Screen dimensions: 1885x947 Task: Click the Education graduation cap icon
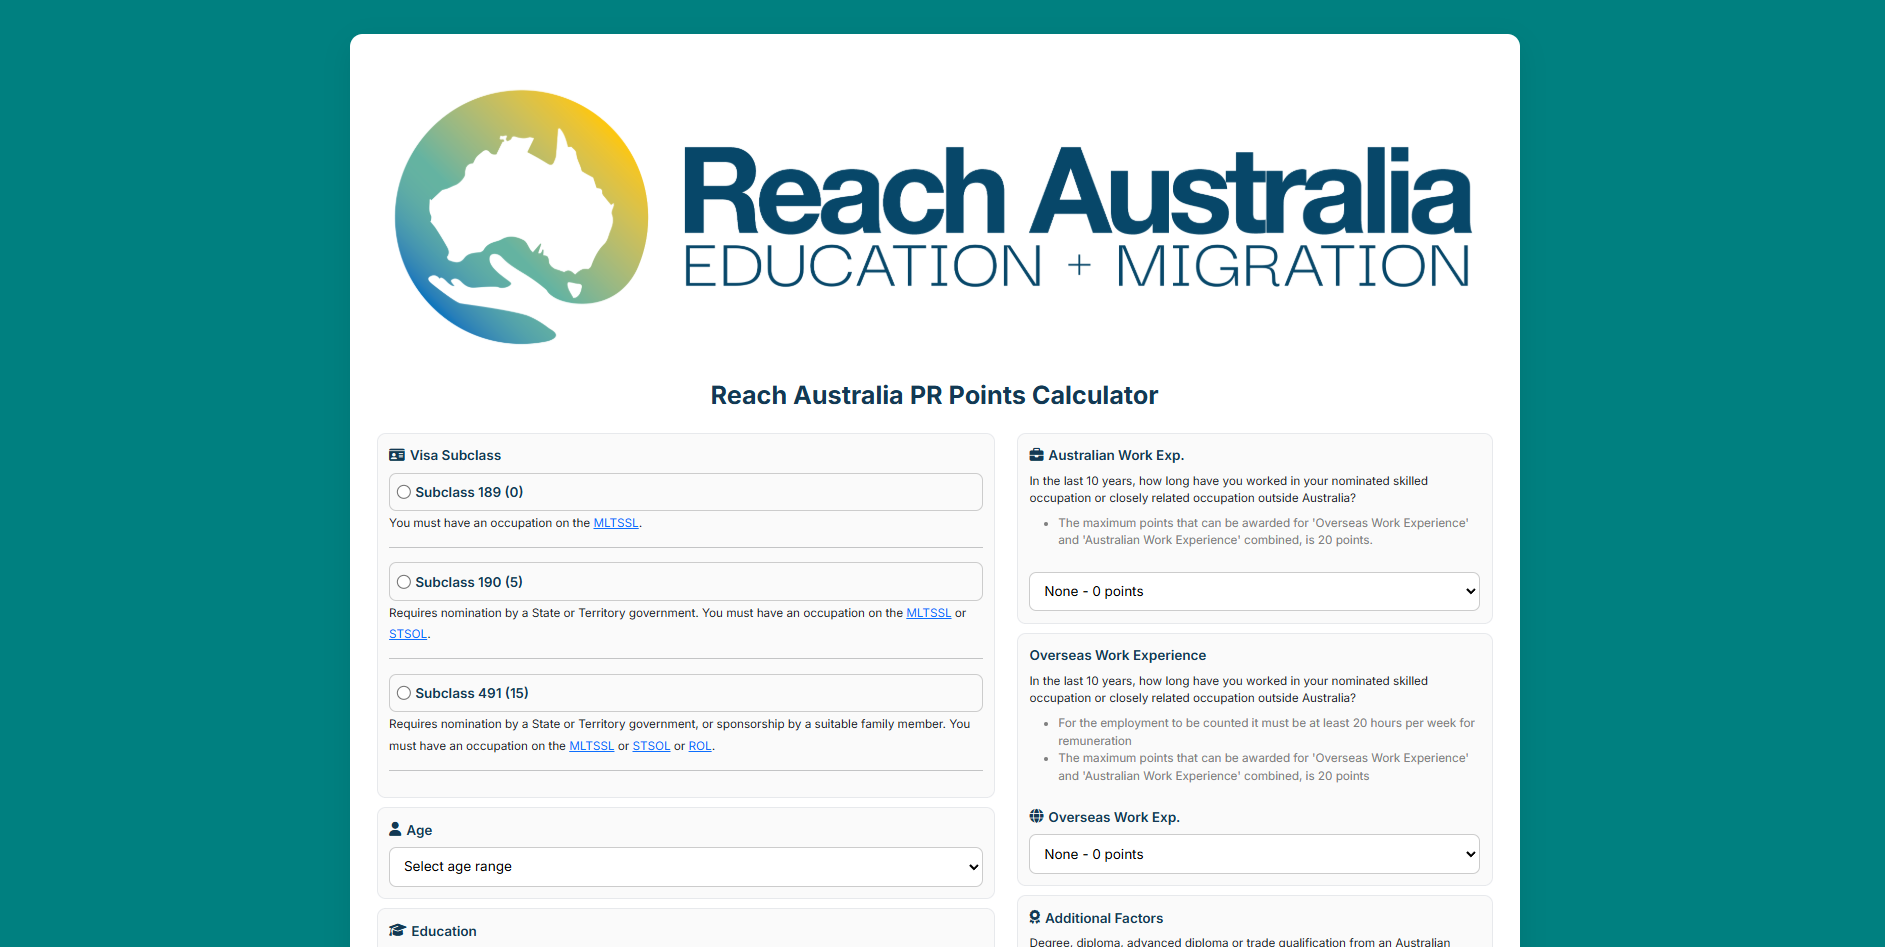(x=397, y=930)
